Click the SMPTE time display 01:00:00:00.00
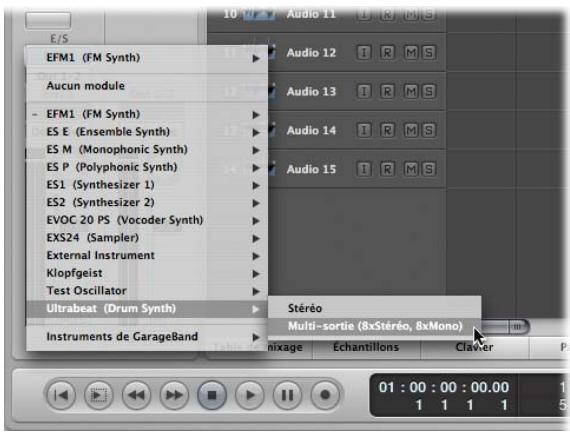This screenshot has height=432, width=570. pyautogui.click(x=443, y=388)
